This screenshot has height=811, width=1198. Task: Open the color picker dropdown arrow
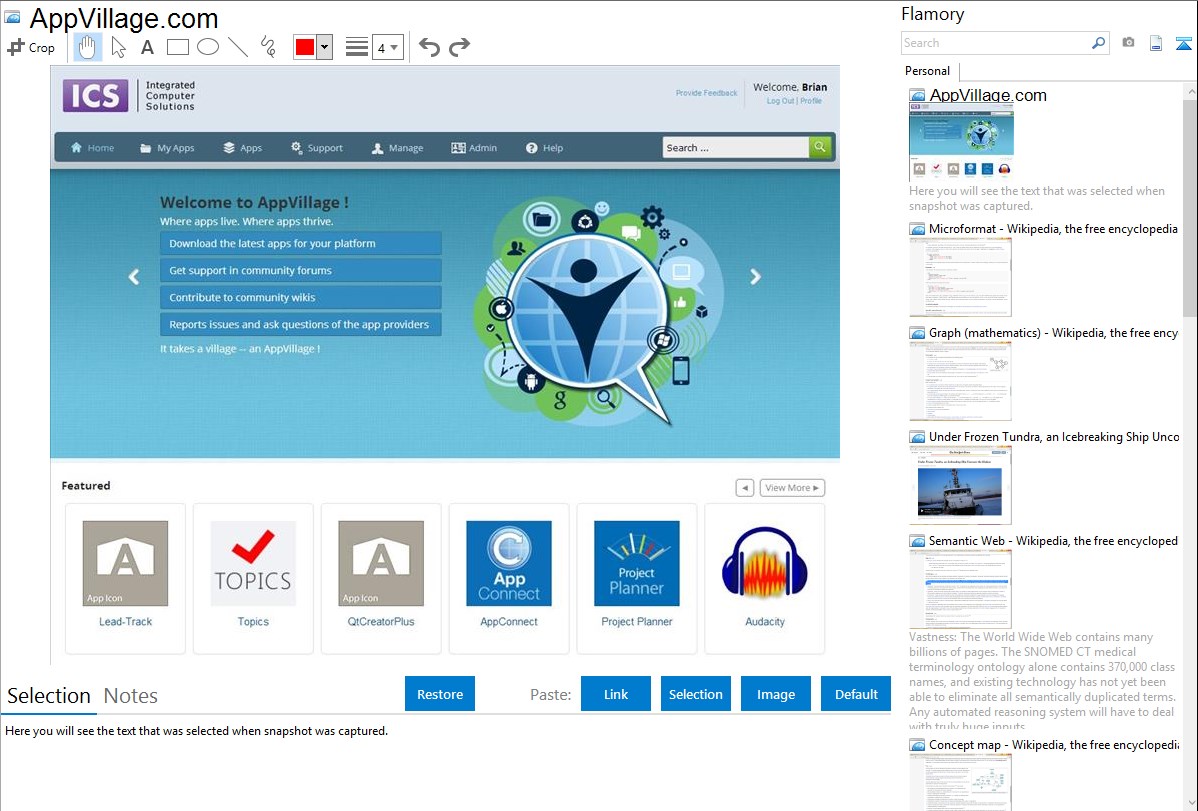pyautogui.click(x=325, y=47)
